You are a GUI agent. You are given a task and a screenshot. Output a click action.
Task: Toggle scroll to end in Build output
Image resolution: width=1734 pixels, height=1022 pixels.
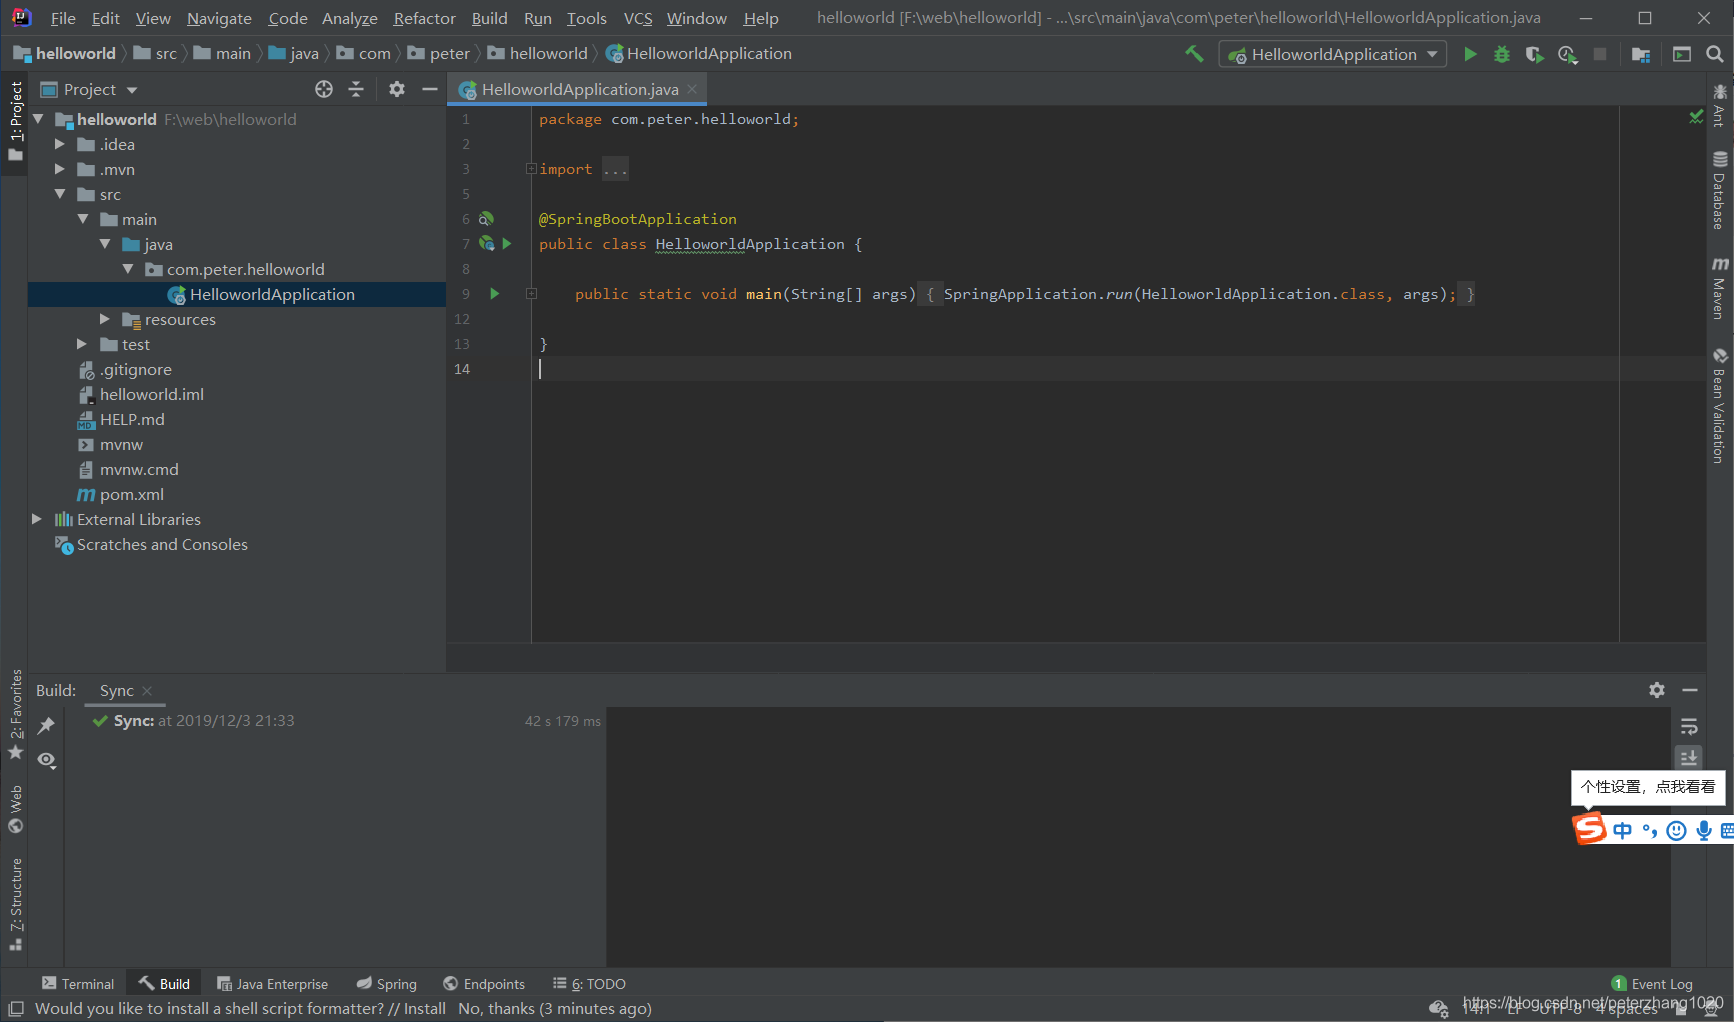1689,758
